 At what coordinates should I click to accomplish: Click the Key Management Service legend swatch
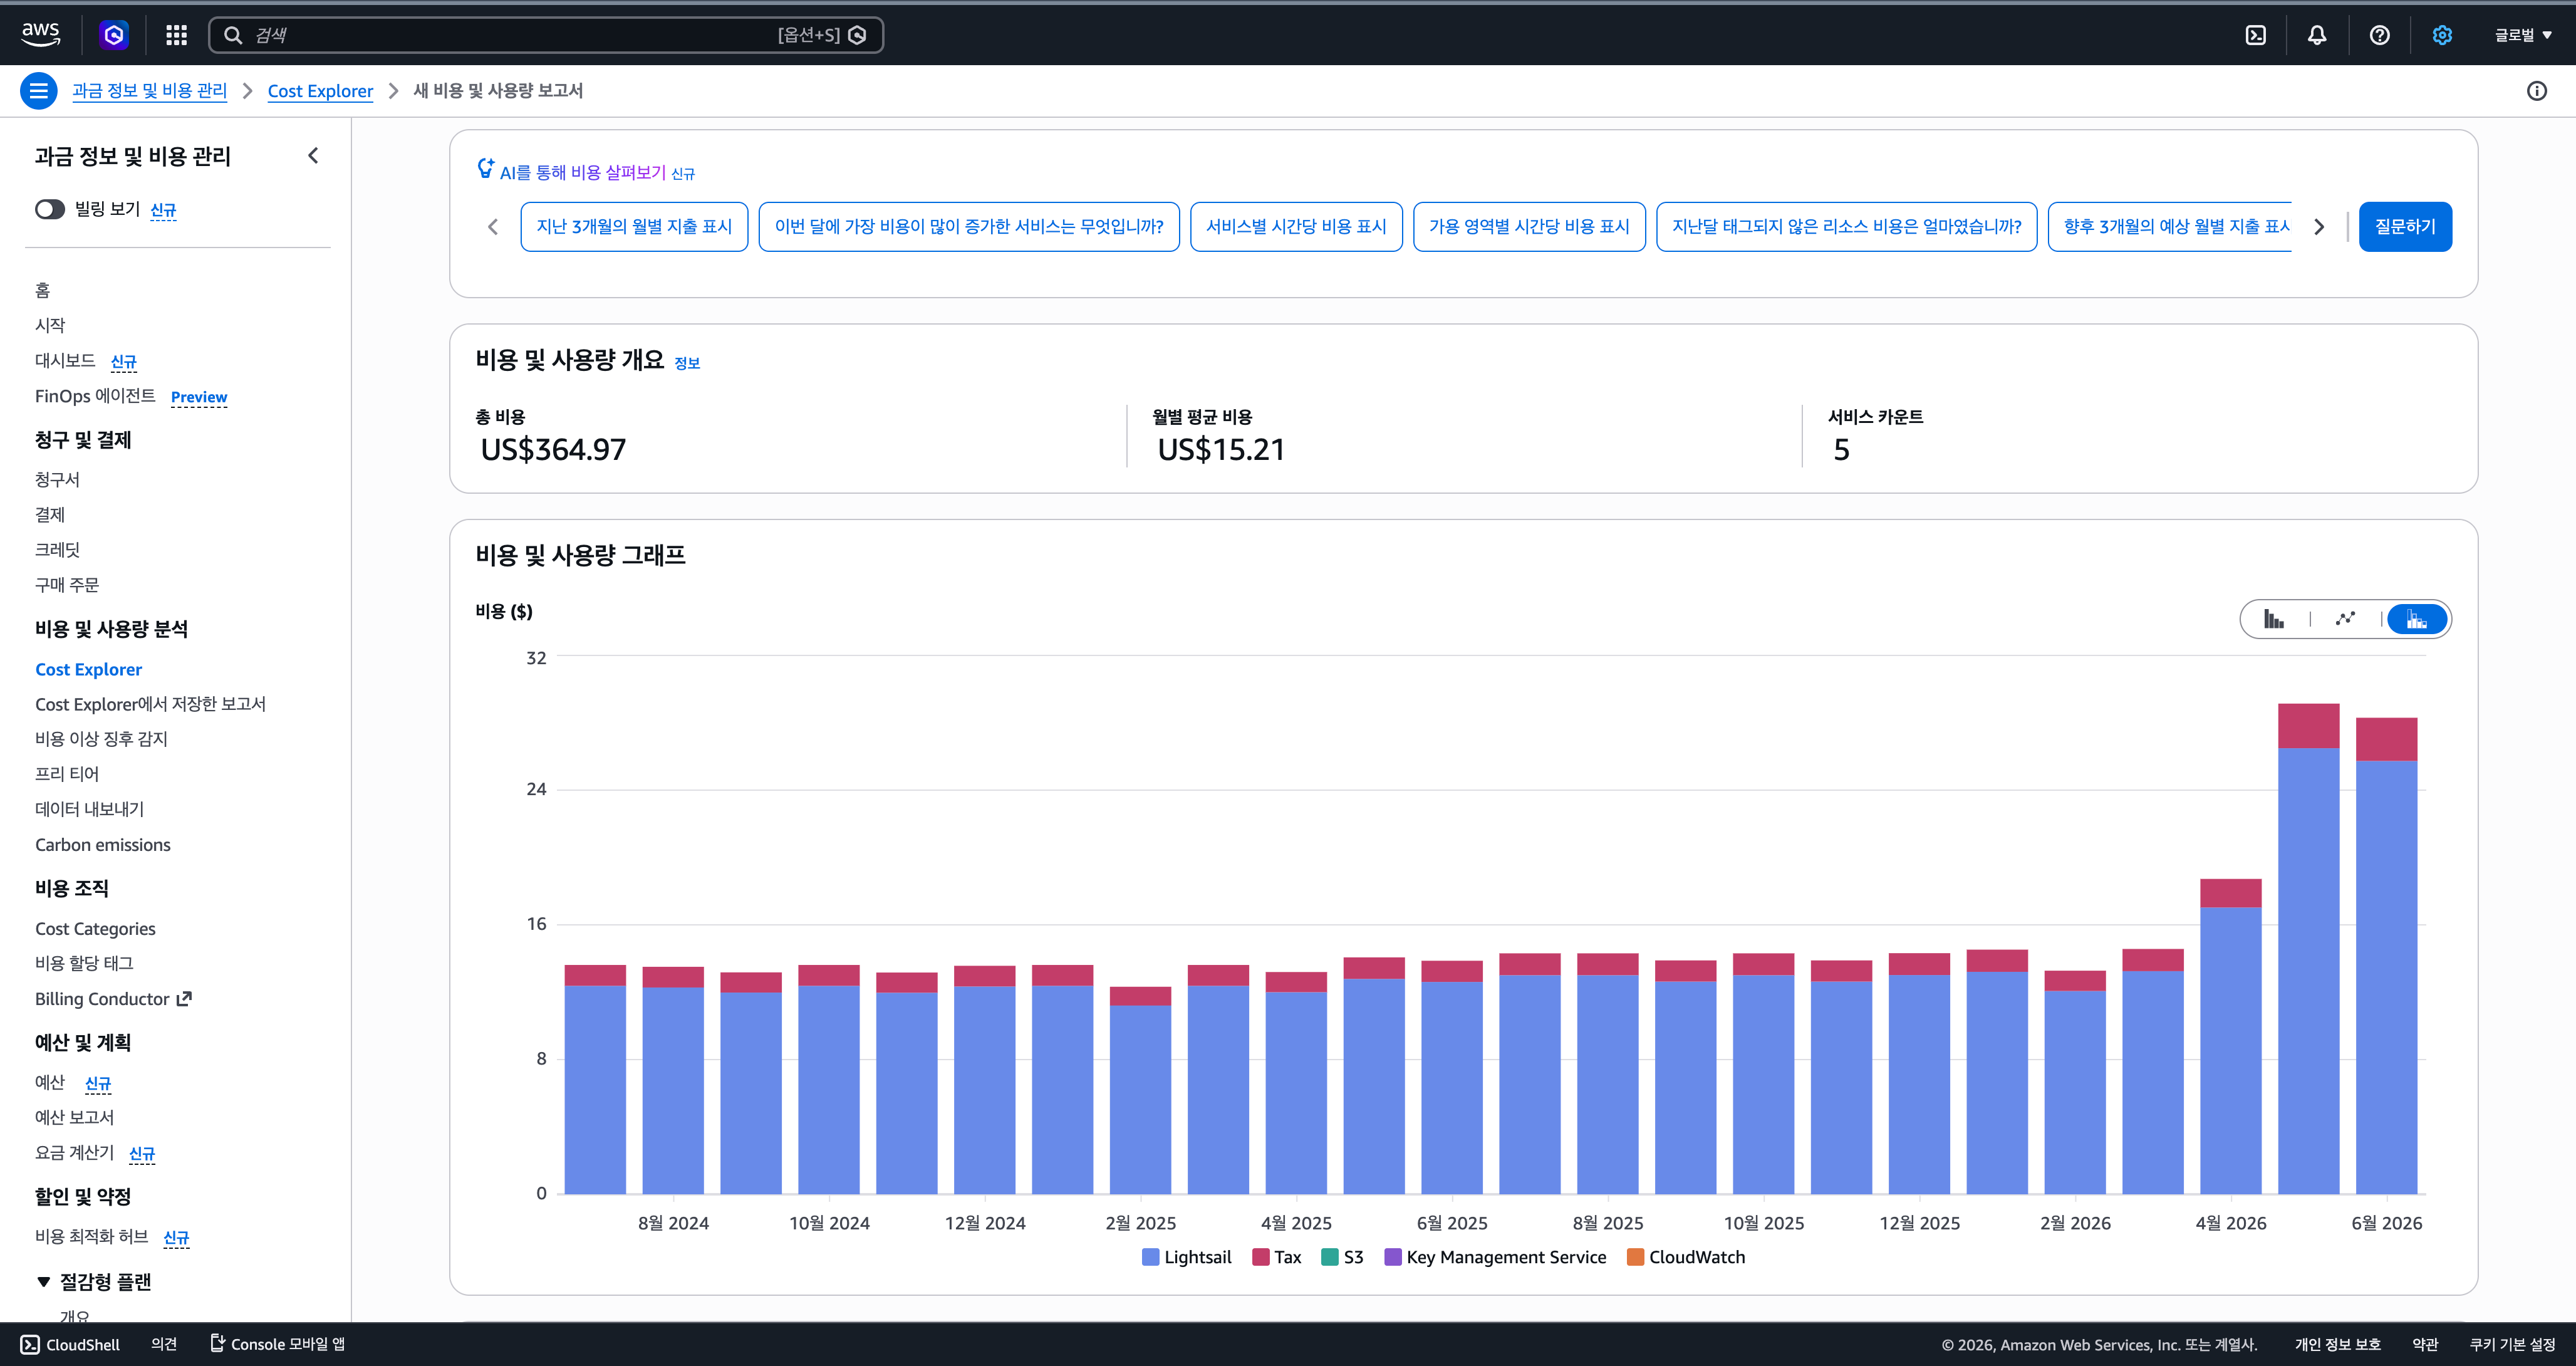(x=1392, y=1257)
